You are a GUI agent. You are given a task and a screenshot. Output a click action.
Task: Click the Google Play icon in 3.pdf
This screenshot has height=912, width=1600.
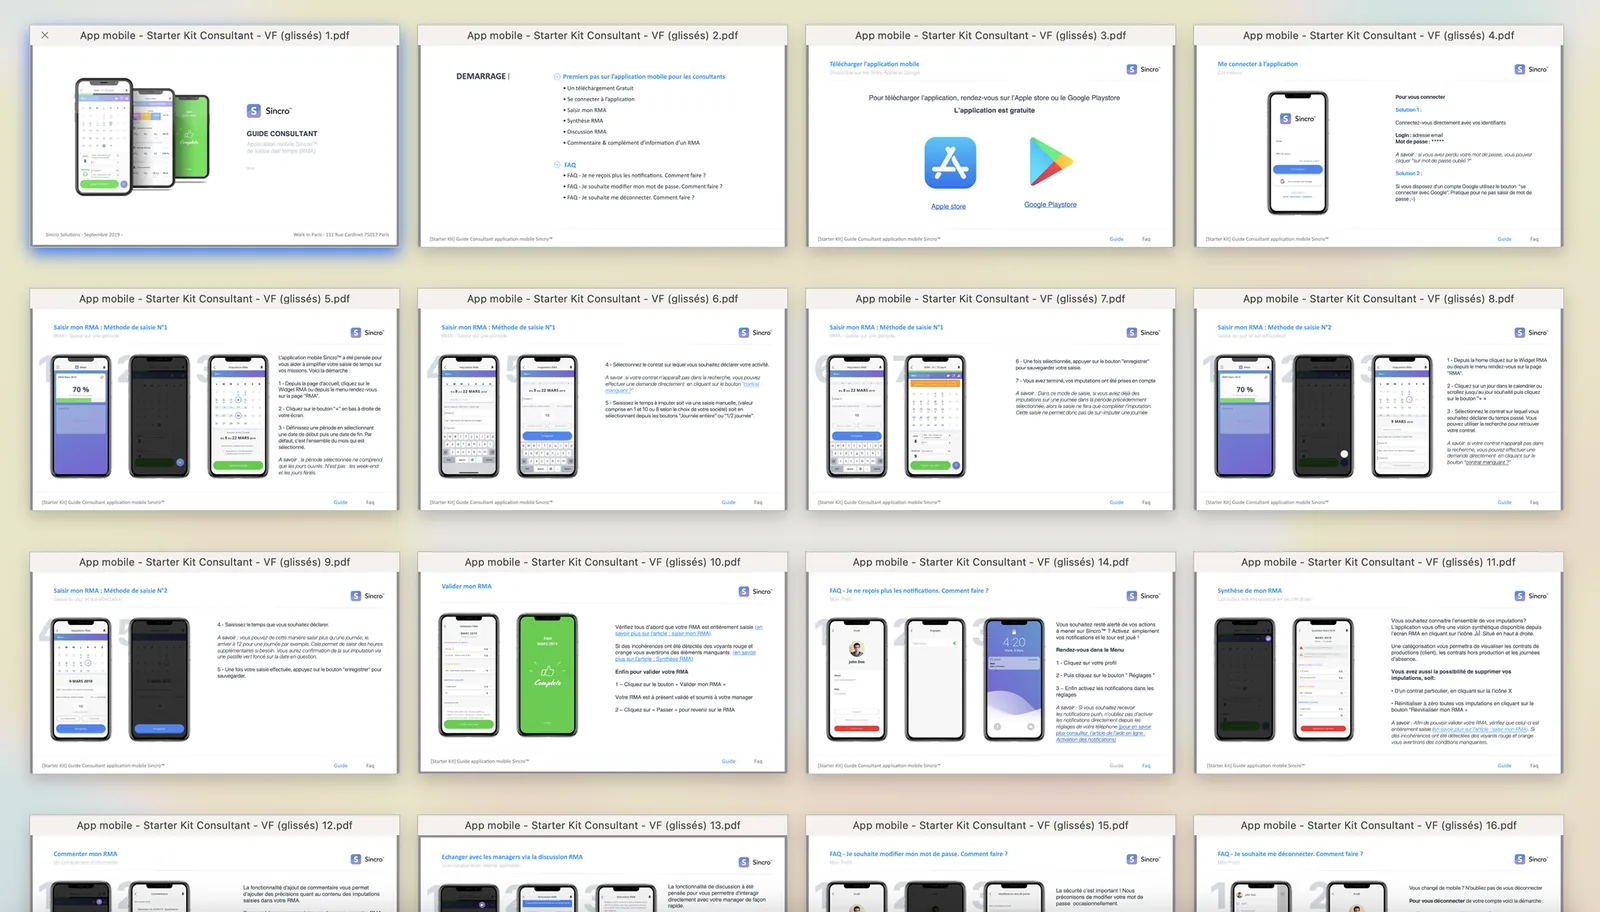1050,162
